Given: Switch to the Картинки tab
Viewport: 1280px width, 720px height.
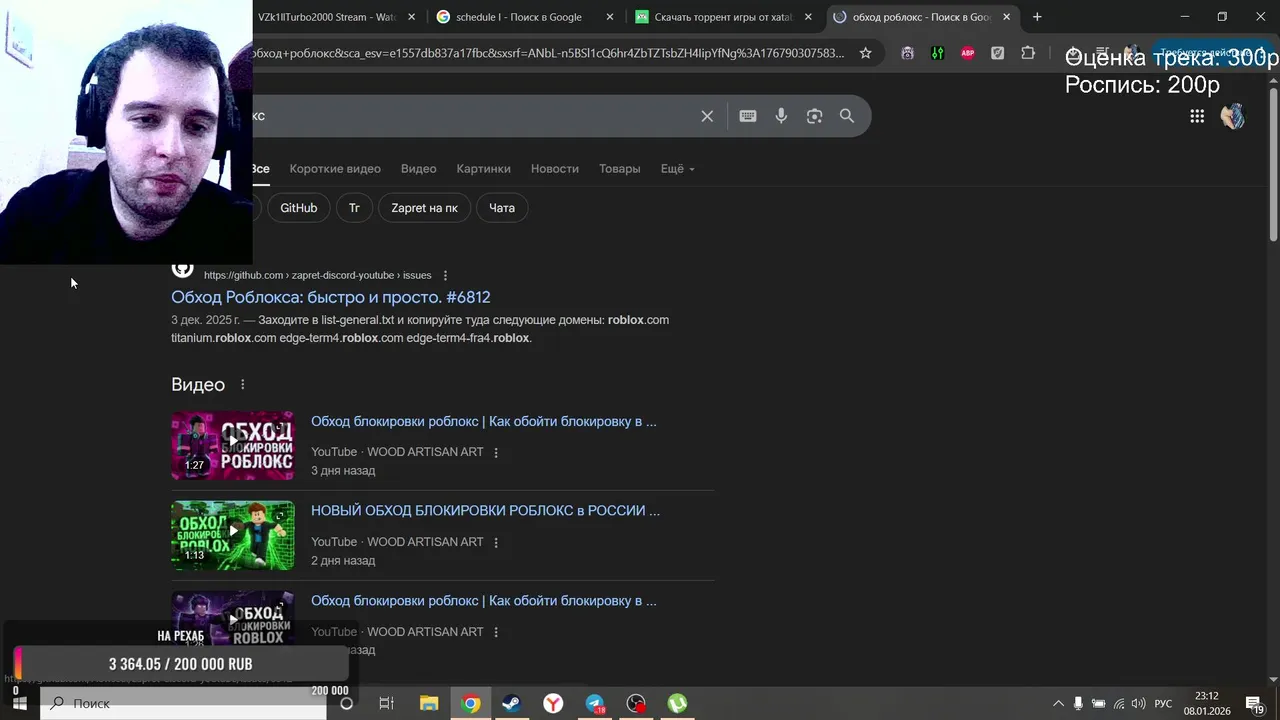Looking at the screenshot, I should (x=483, y=169).
